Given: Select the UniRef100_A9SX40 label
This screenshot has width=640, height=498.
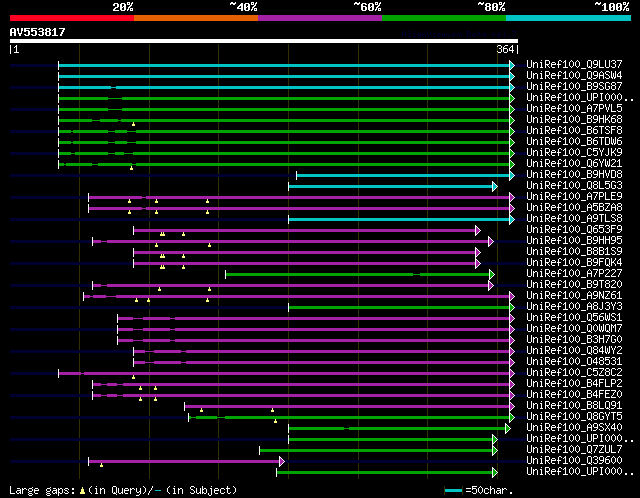Looking at the screenshot, I should click(574, 428).
